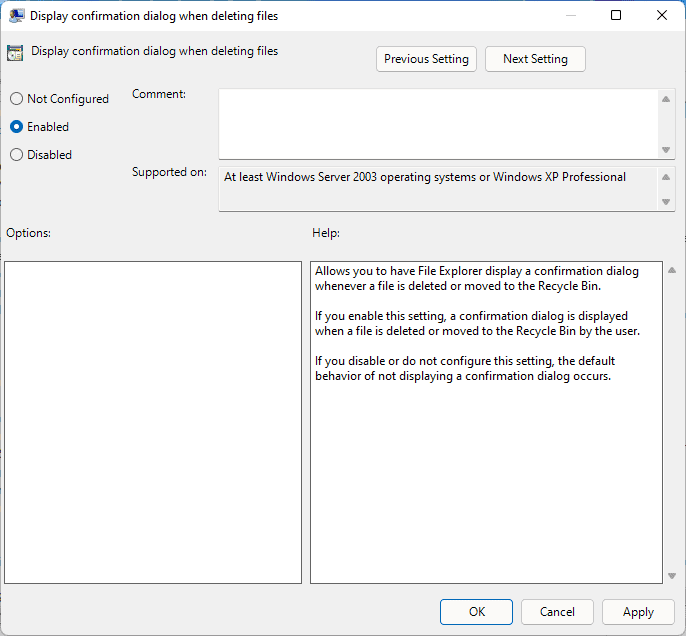
Task: Select the Enabled radio option
Action: point(39,127)
